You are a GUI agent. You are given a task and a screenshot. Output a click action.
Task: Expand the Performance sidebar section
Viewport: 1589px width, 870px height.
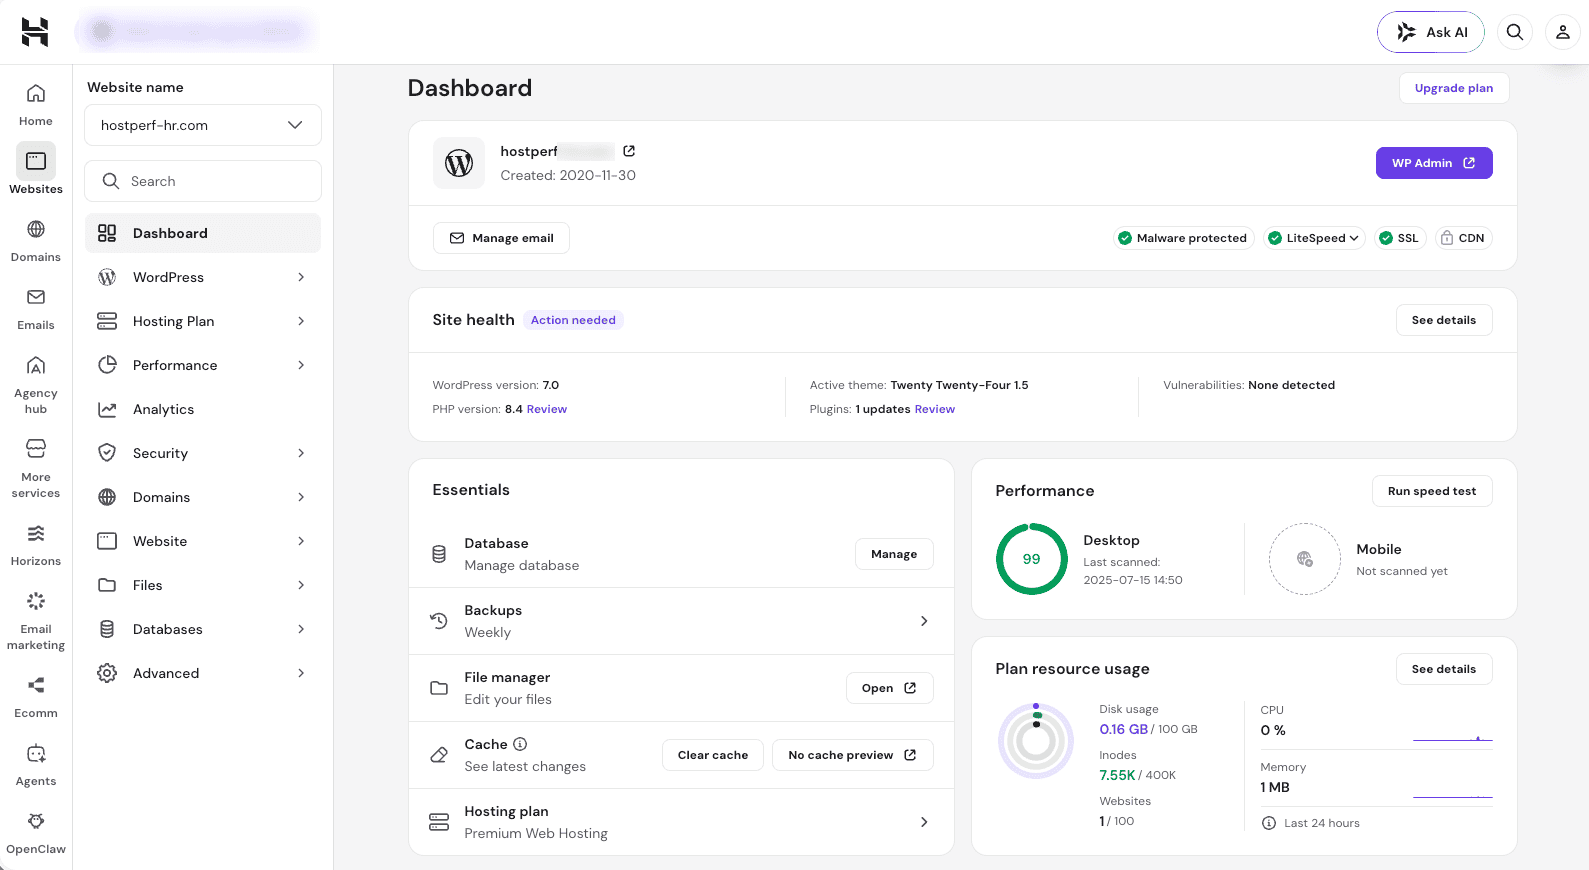coord(203,365)
